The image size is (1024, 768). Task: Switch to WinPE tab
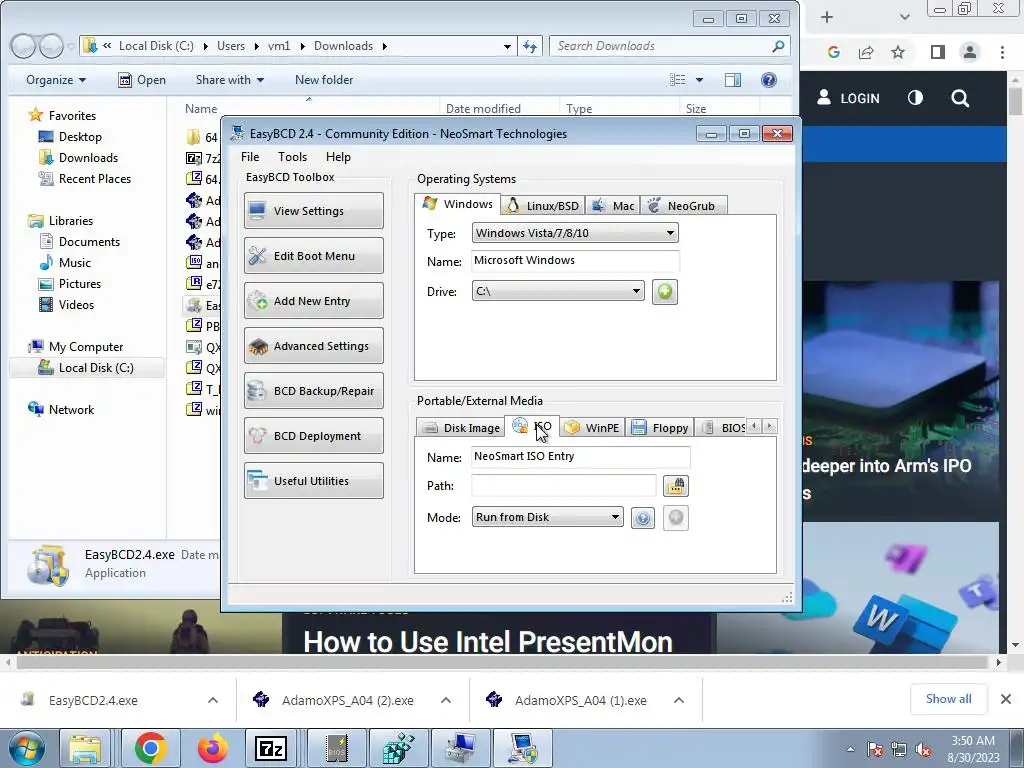pos(592,428)
